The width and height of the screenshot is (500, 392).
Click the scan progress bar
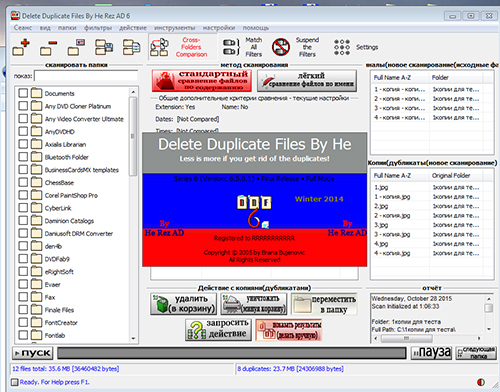[x=232, y=353]
